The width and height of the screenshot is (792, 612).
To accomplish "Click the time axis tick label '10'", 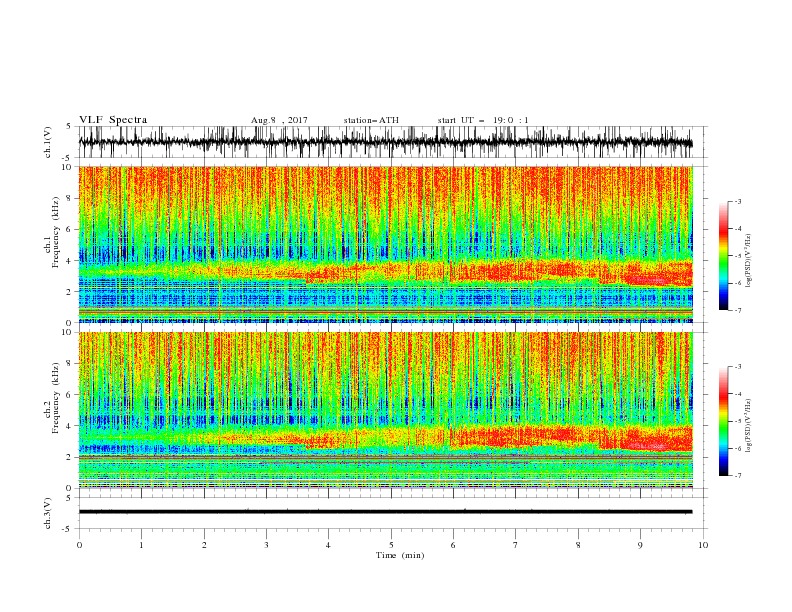I will pos(703,545).
